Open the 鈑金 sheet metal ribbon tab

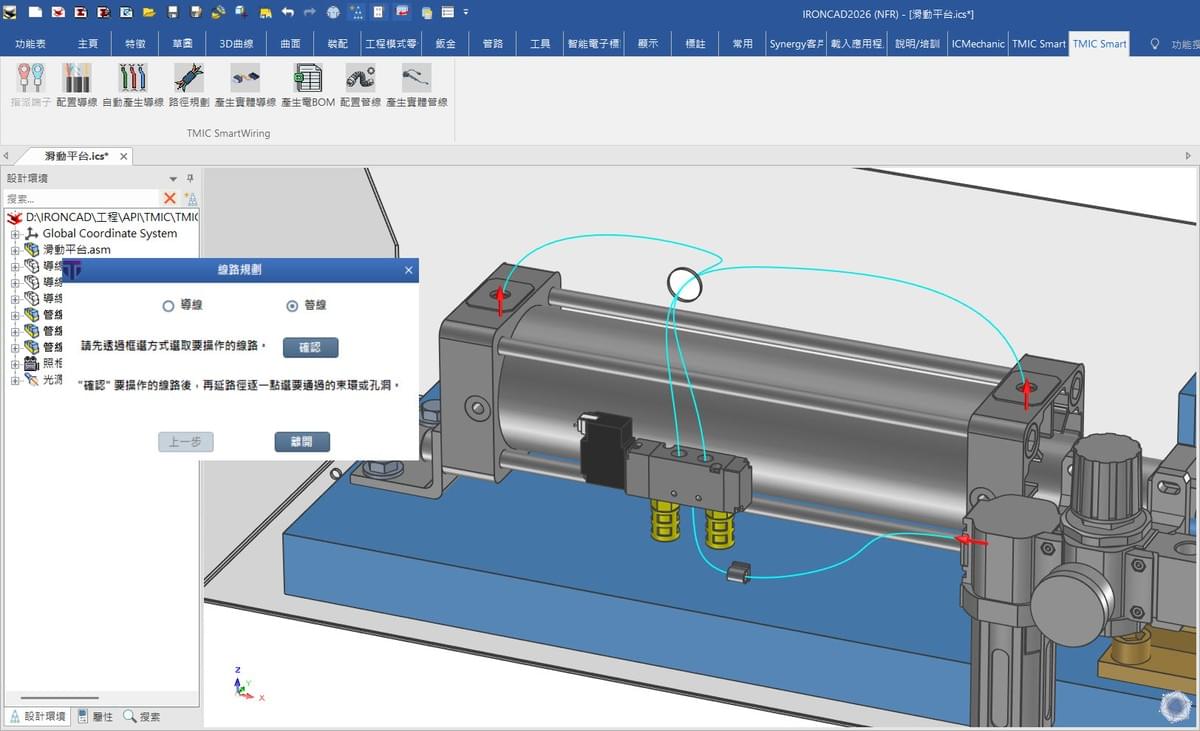point(445,44)
